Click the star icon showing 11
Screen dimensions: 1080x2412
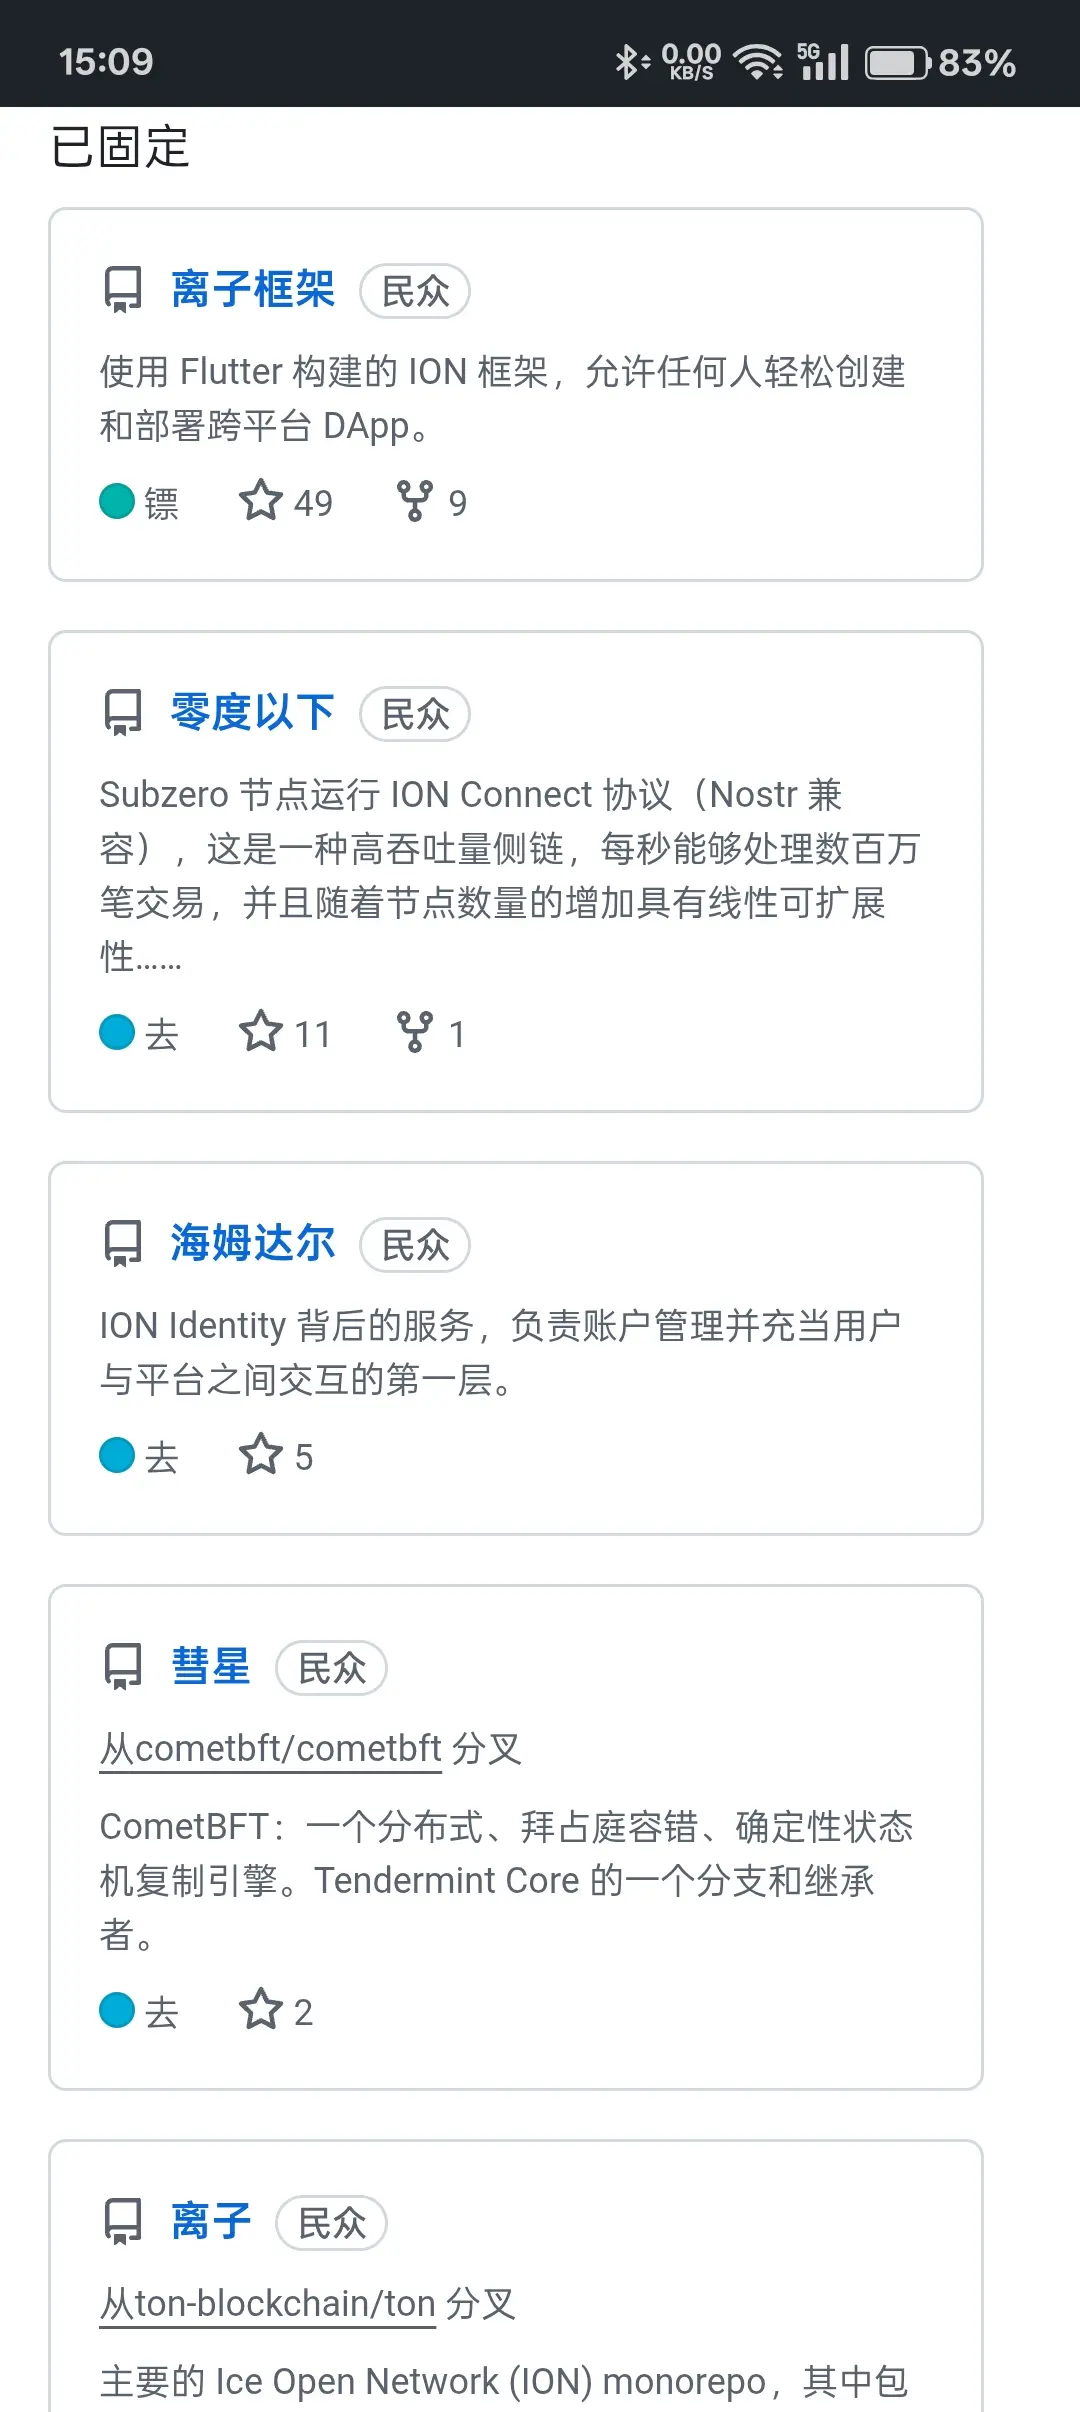coord(261,1031)
